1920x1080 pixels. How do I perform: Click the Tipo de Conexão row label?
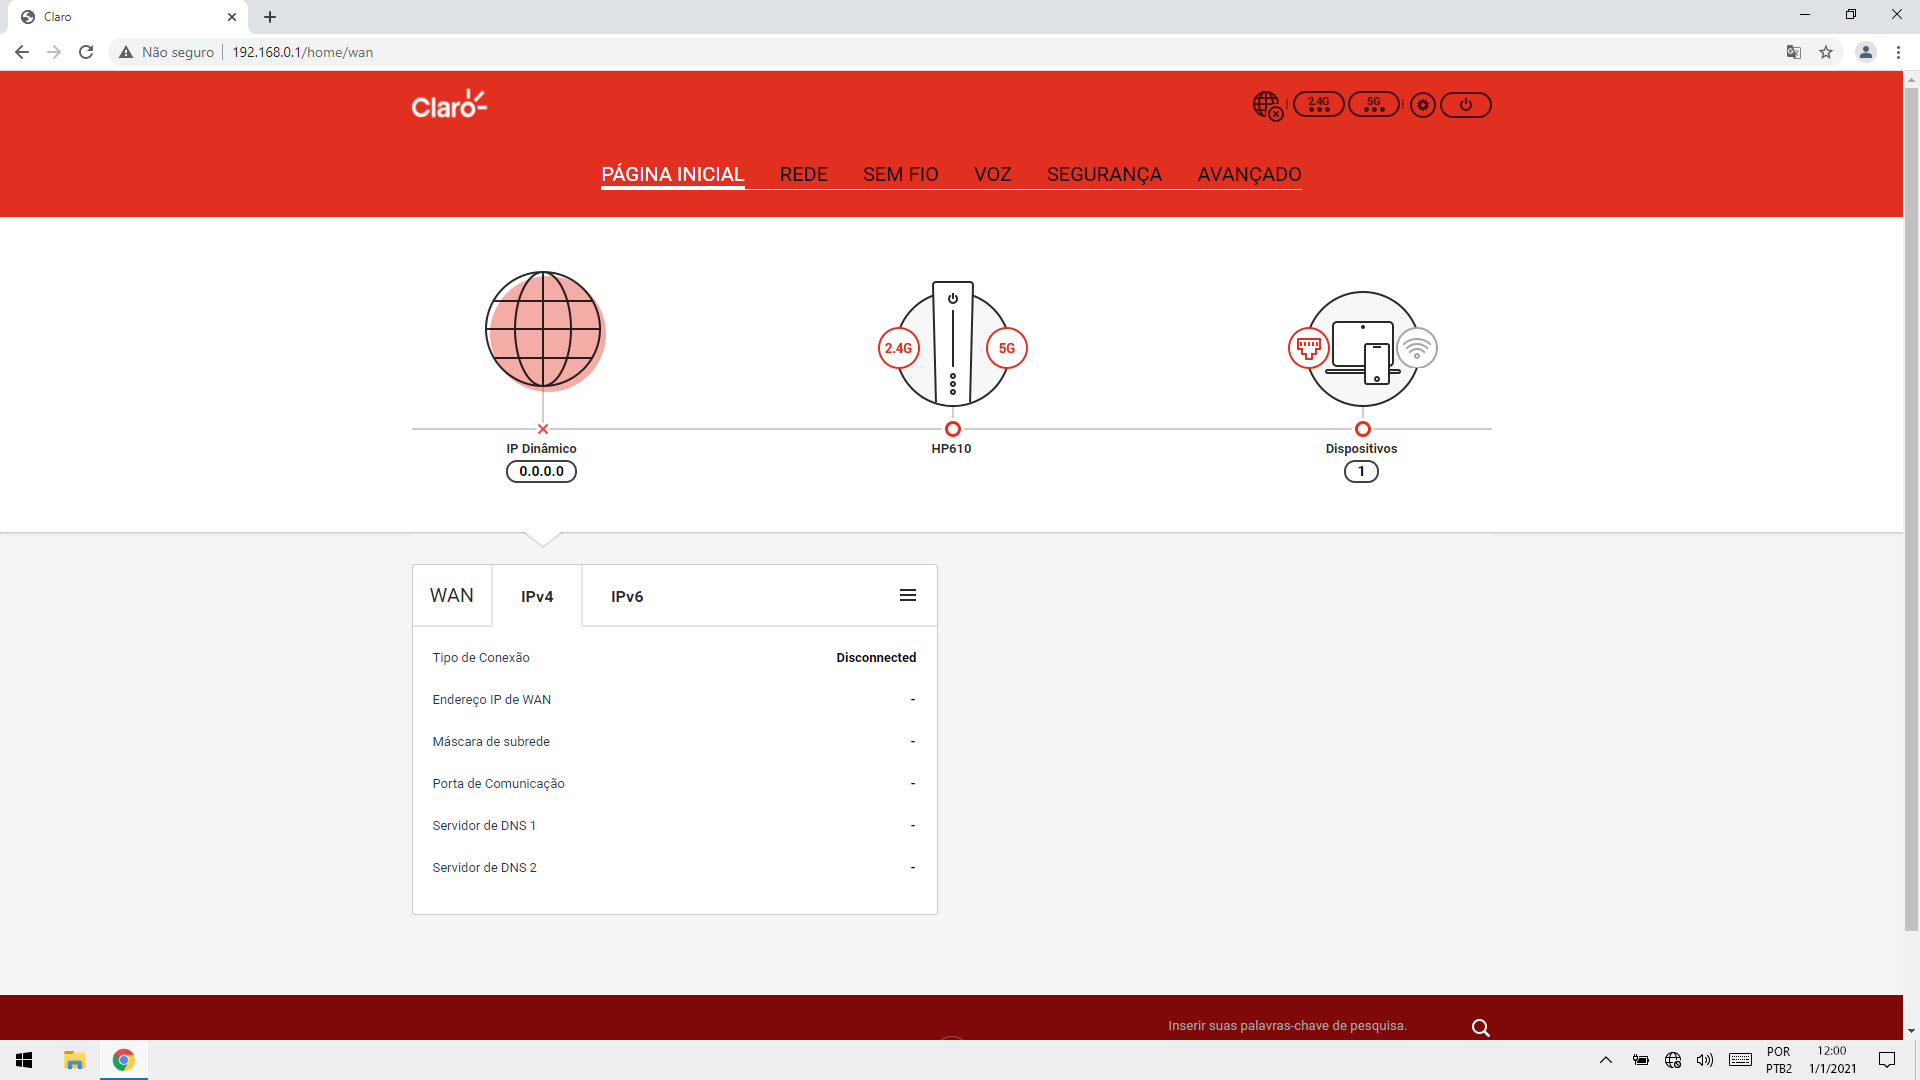pyautogui.click(x=481, y=657)
